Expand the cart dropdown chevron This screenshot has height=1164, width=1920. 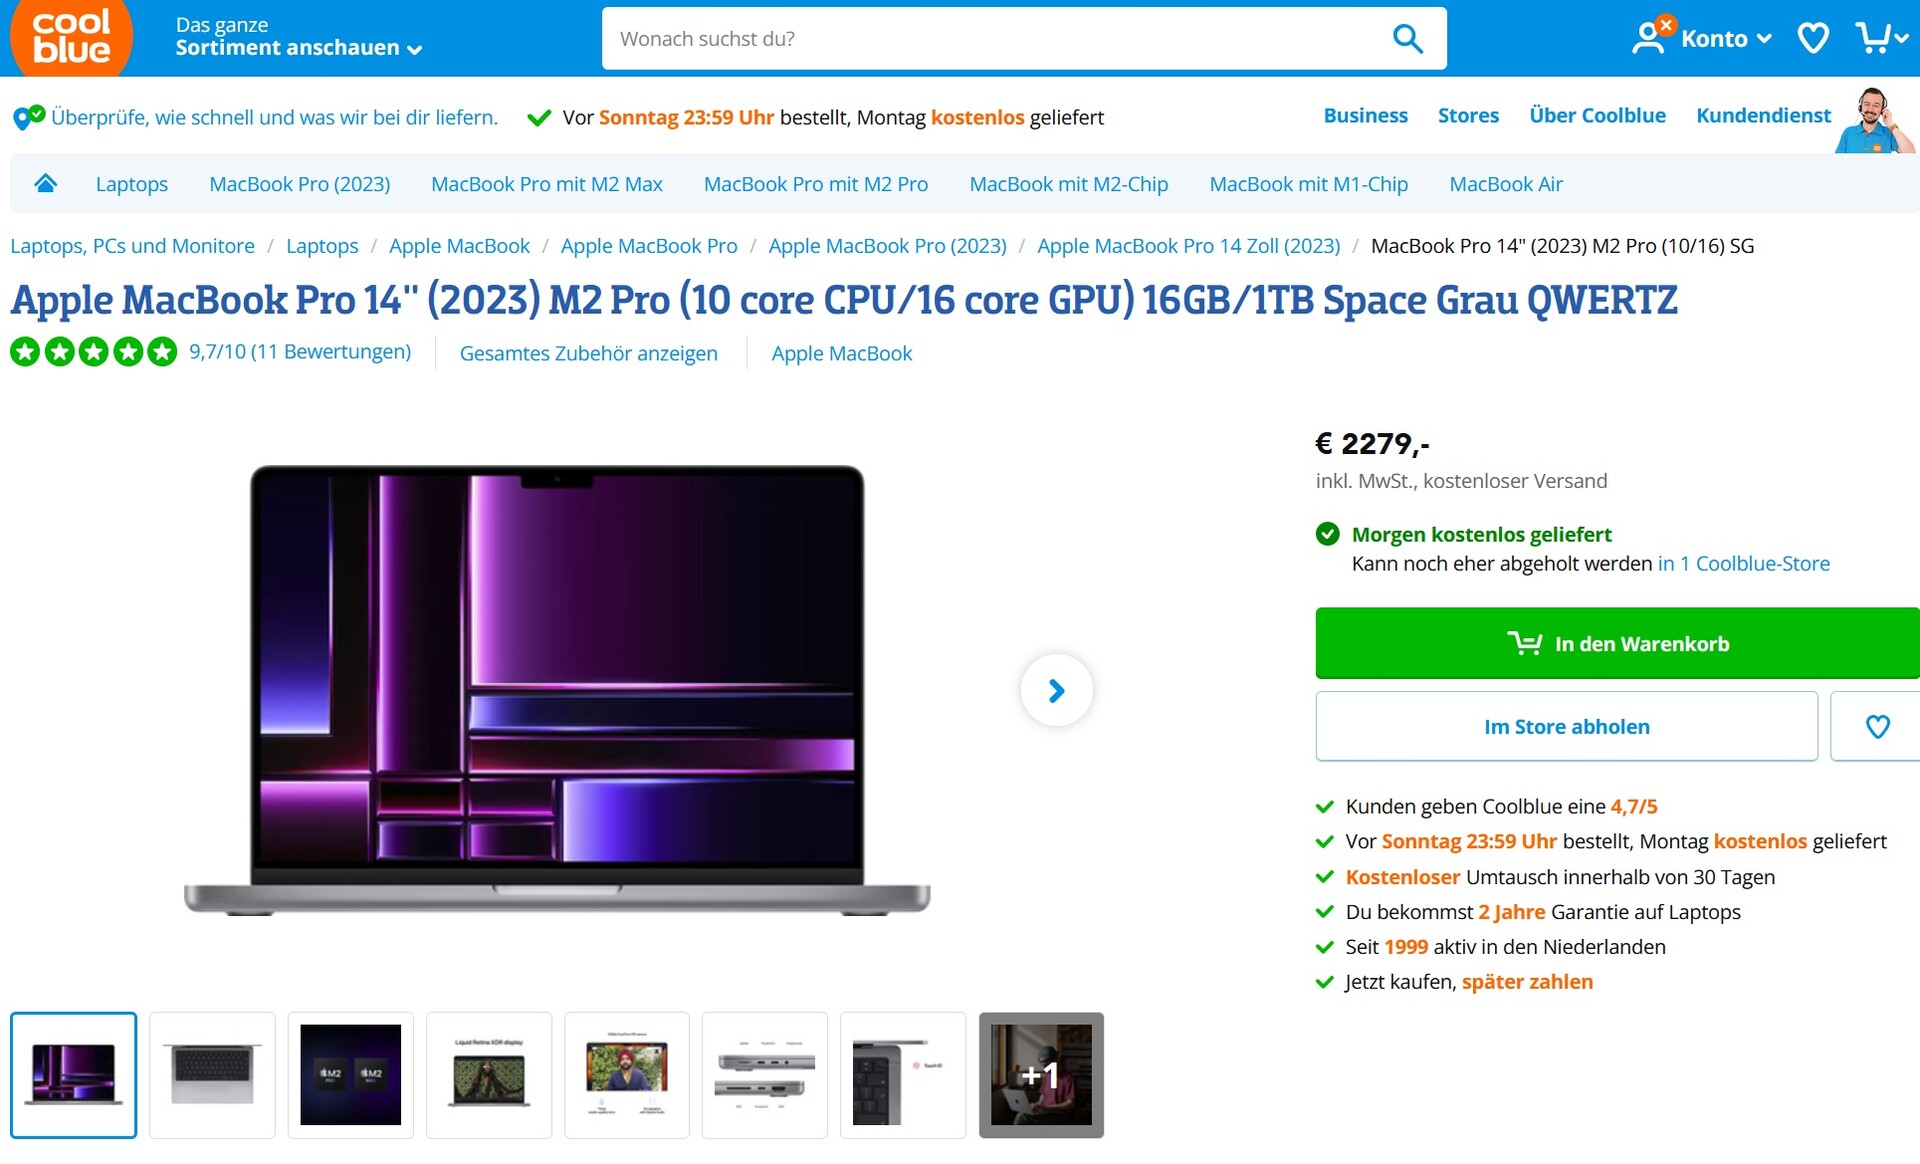1901,39
